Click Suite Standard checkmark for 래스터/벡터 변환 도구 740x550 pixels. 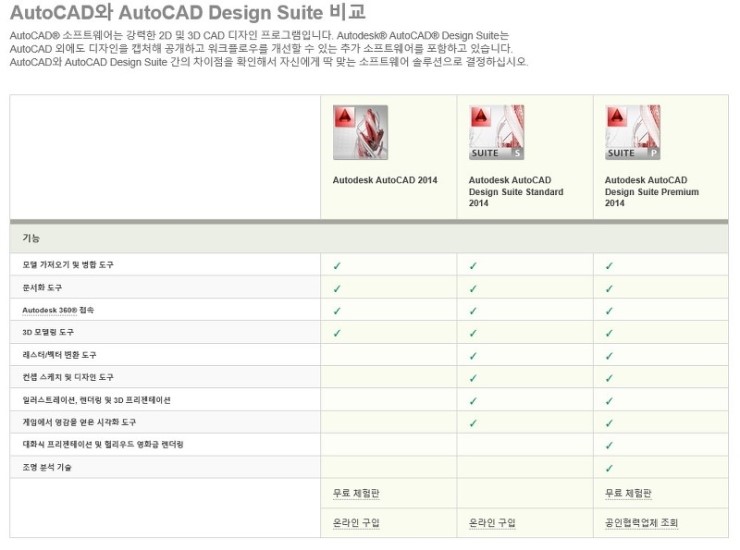(473, 355)
